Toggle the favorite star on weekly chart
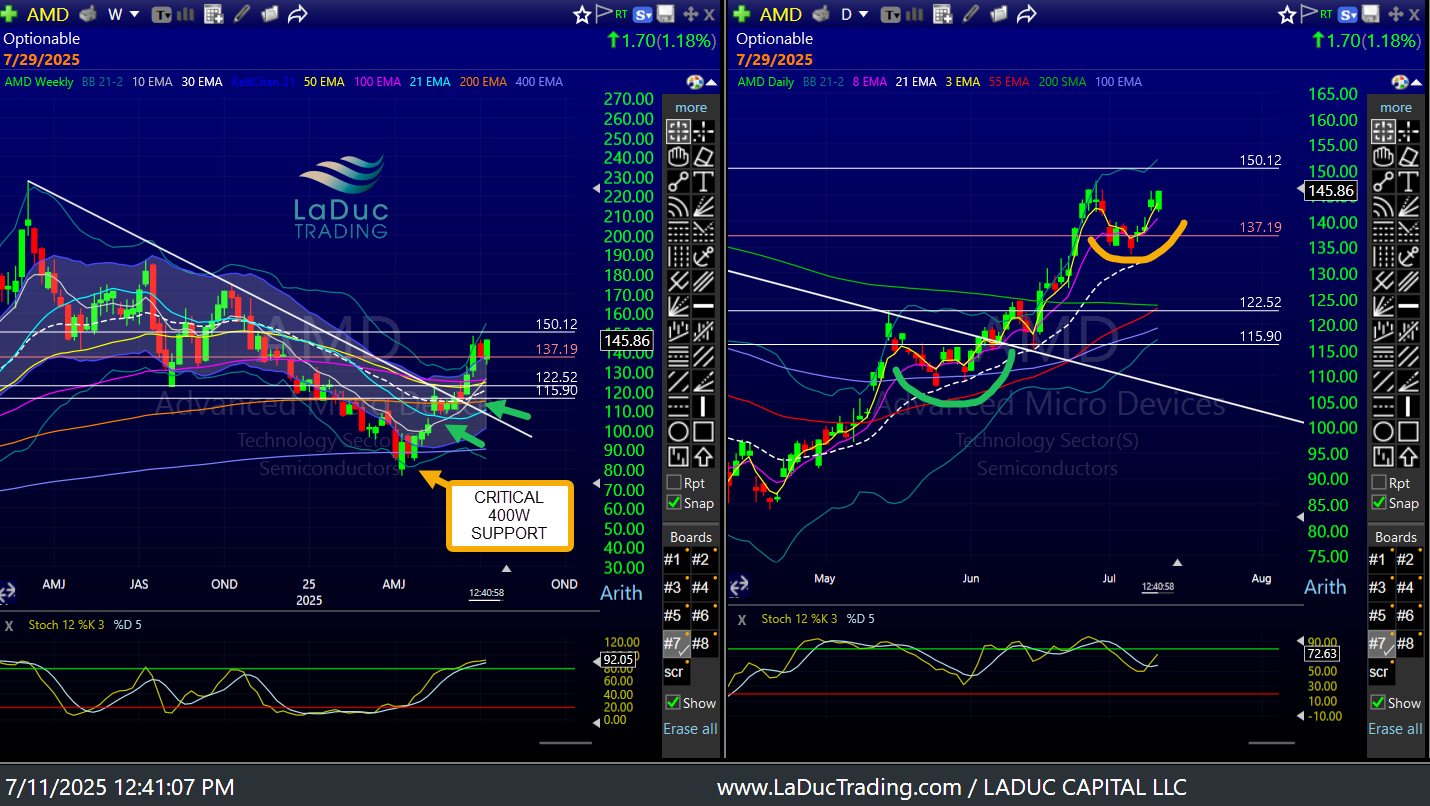The image size is (1430, 806). [x=582, y=14]
